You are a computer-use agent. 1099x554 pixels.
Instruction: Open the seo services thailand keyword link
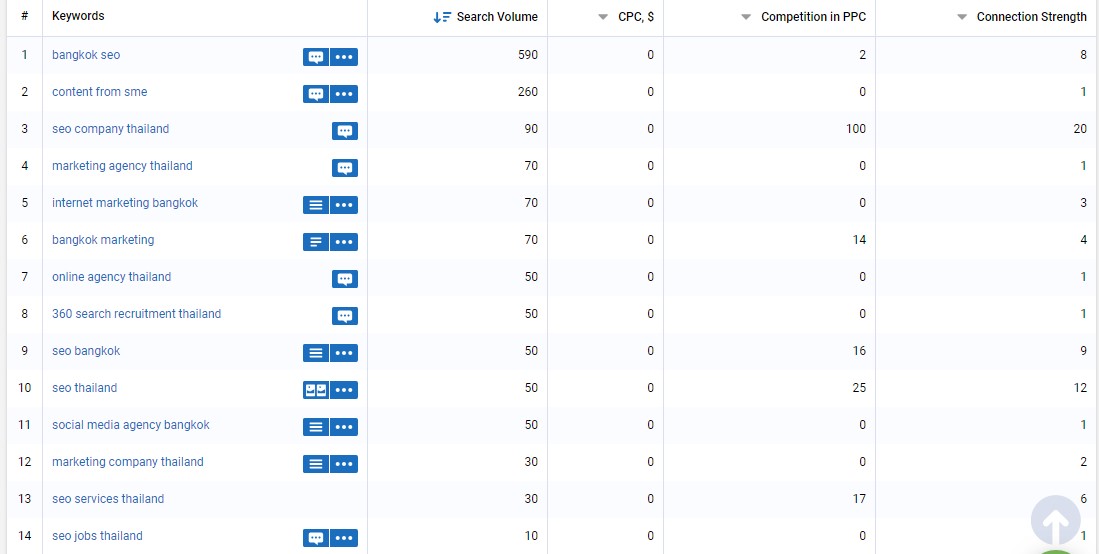click(108, 499)
